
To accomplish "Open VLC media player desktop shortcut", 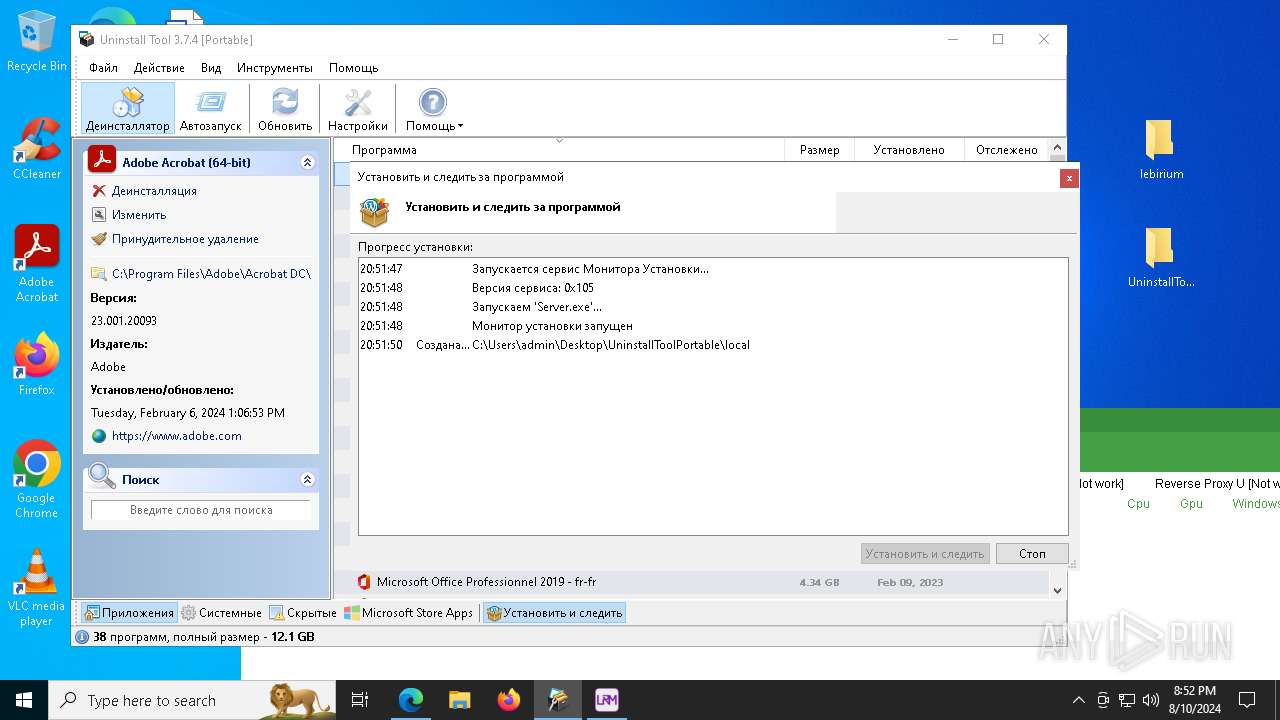I will [36, 588].
